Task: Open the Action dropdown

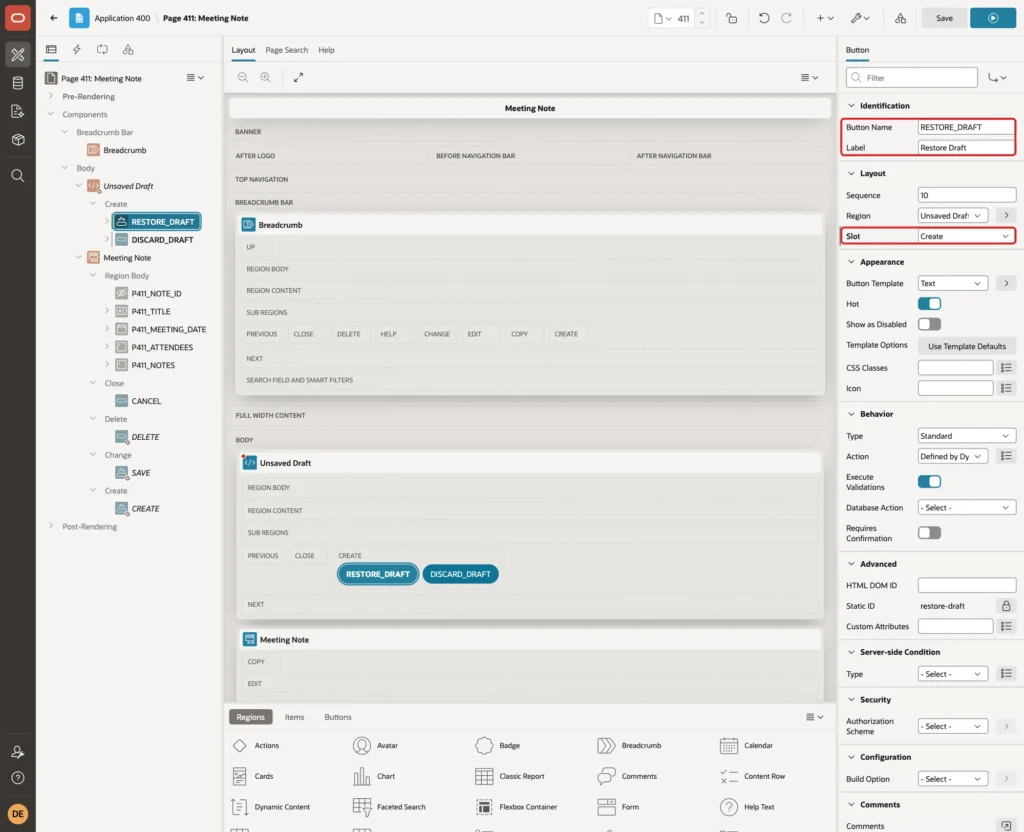Action: point(953,456)
